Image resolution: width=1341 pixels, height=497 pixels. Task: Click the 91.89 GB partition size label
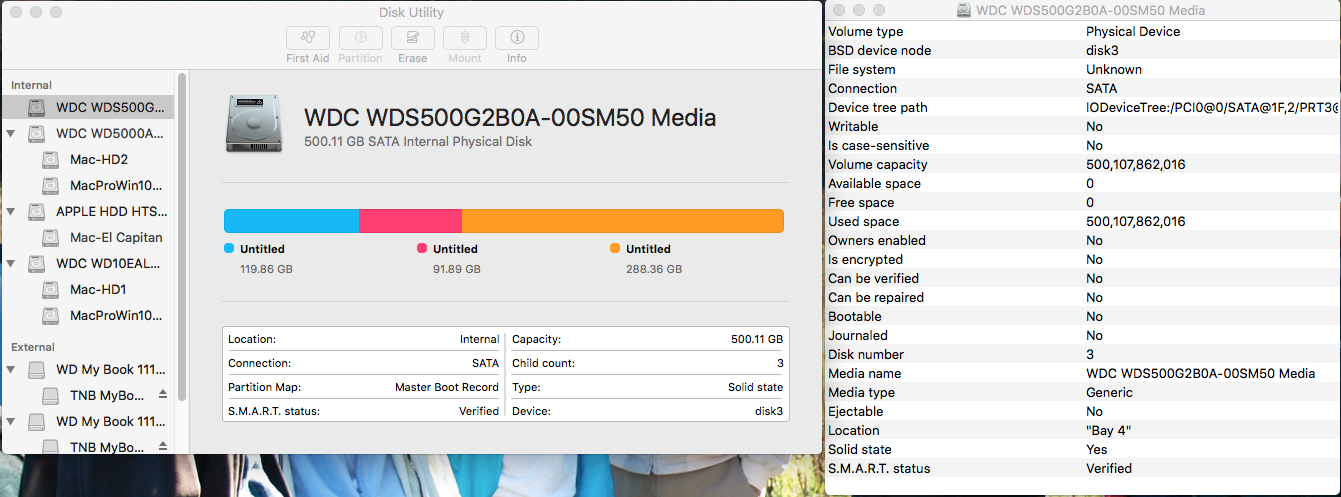tap(456, 269)
